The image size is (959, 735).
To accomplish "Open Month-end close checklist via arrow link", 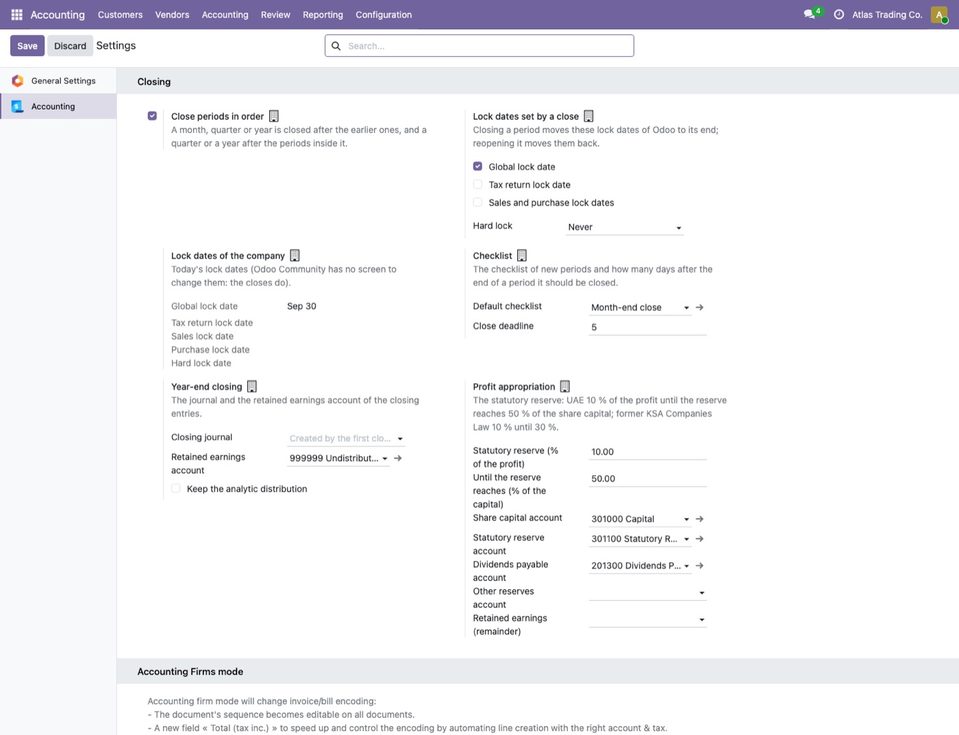I will [x=700, y=308].
